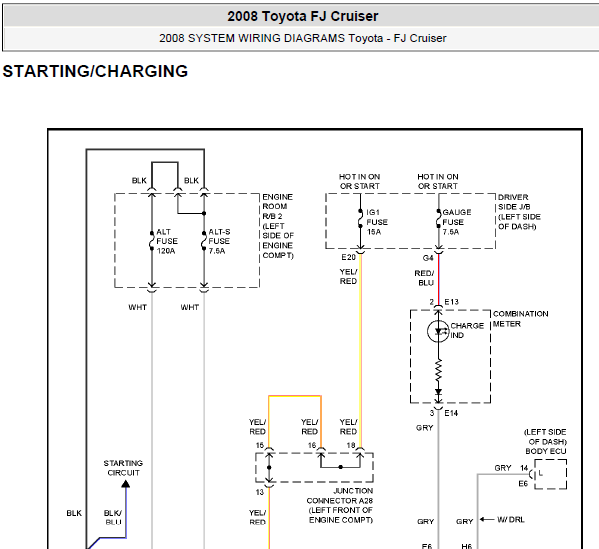Click pin number 13 below junction connector
This screenshot has height=549, width=599.
pyautogui.click(x=260, y=492)
